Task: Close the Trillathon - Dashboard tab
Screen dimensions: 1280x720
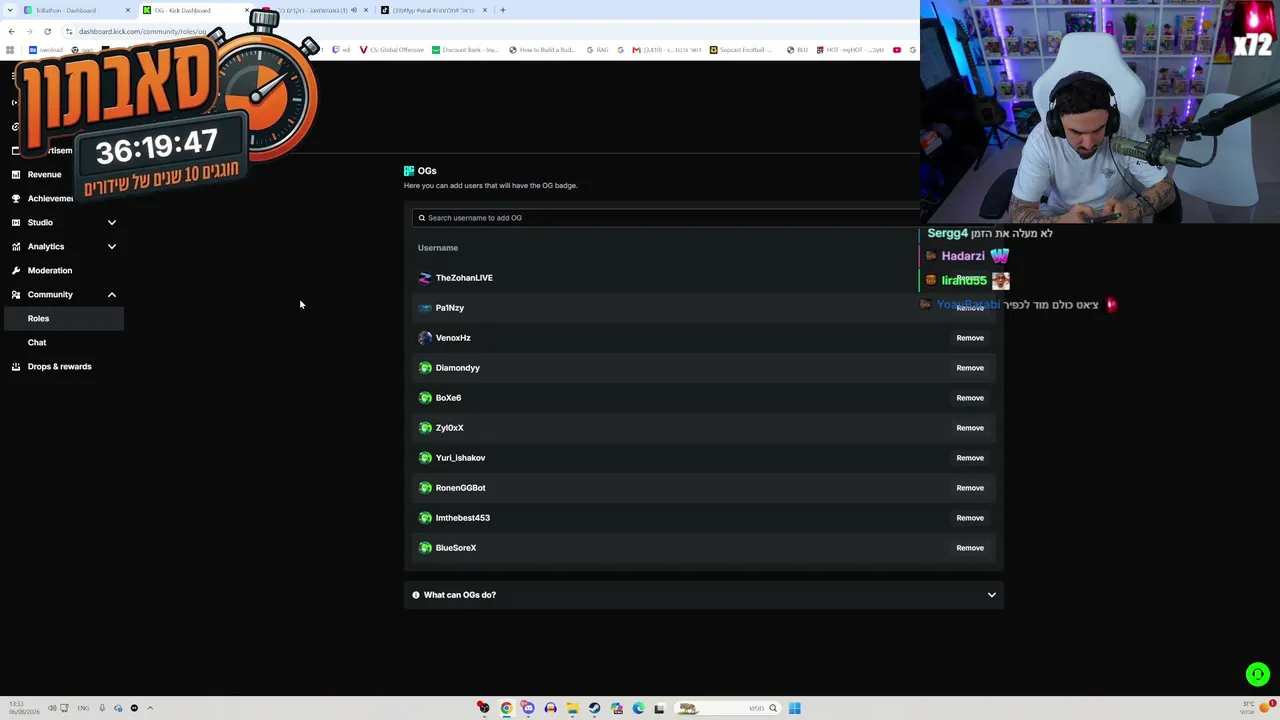Action: [128, 10]
